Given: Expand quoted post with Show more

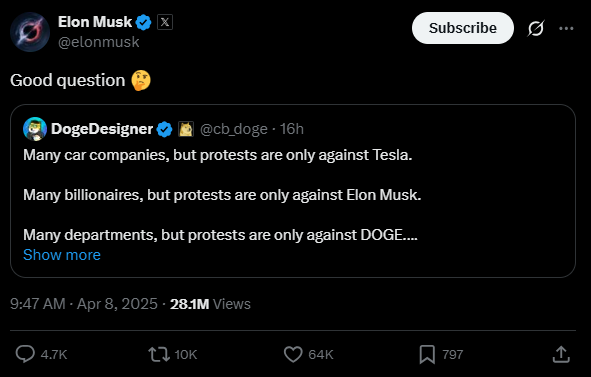Looking at the screenshot, I should tap(62, 255).
